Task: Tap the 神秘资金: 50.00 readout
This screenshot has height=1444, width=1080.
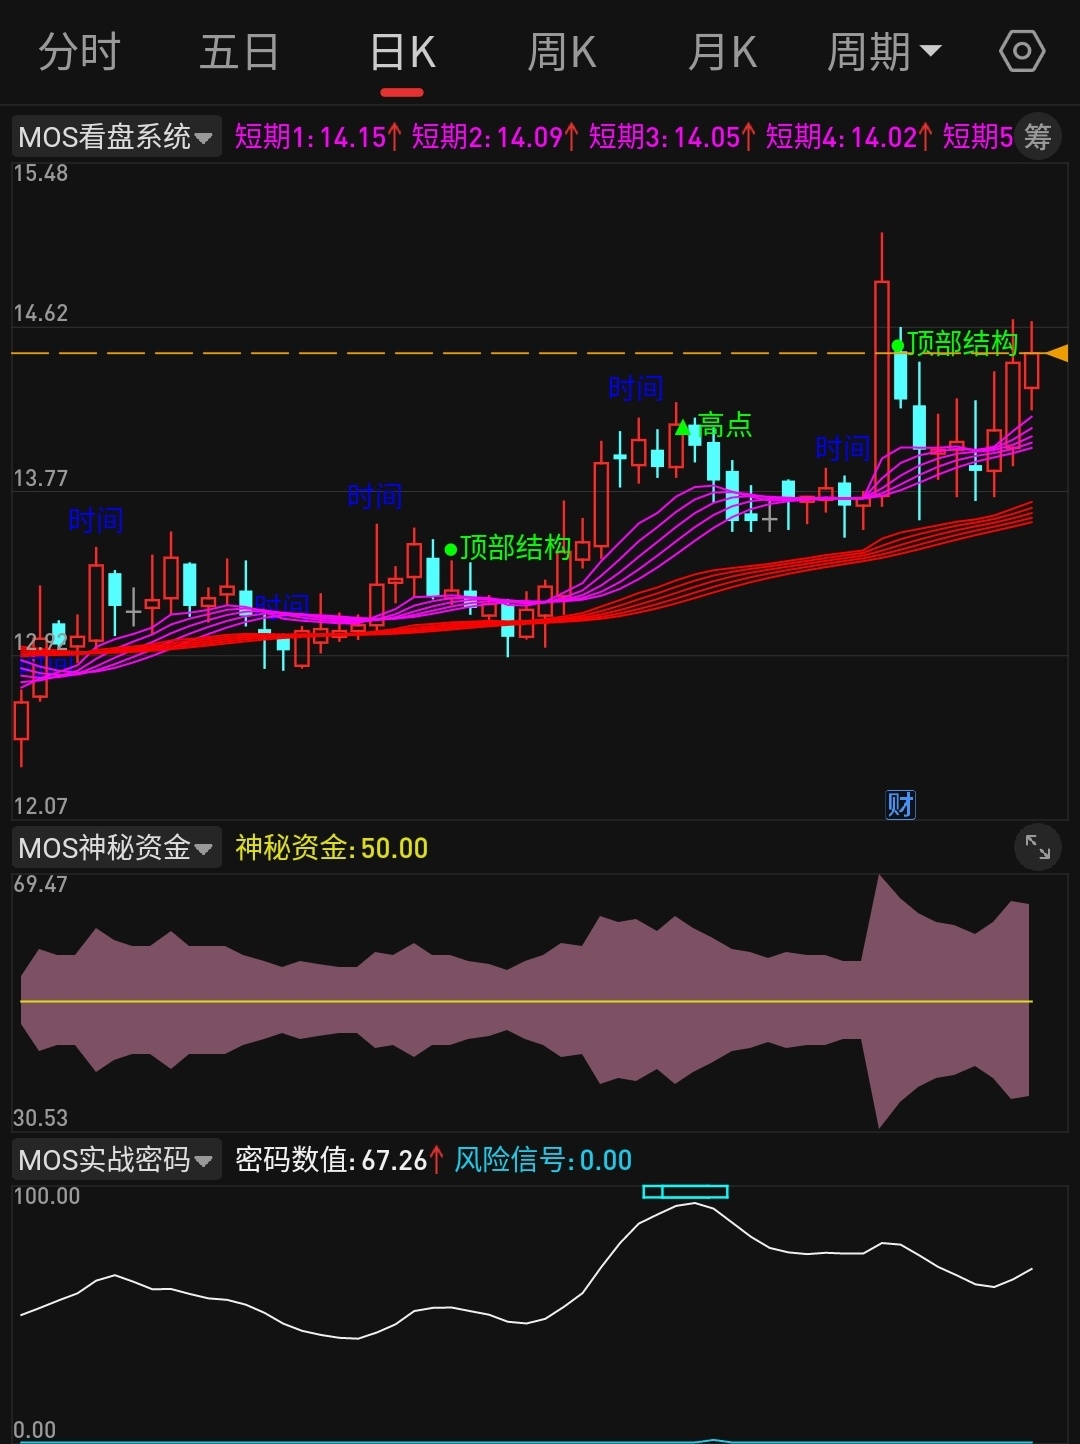Action: click(332, 849)
